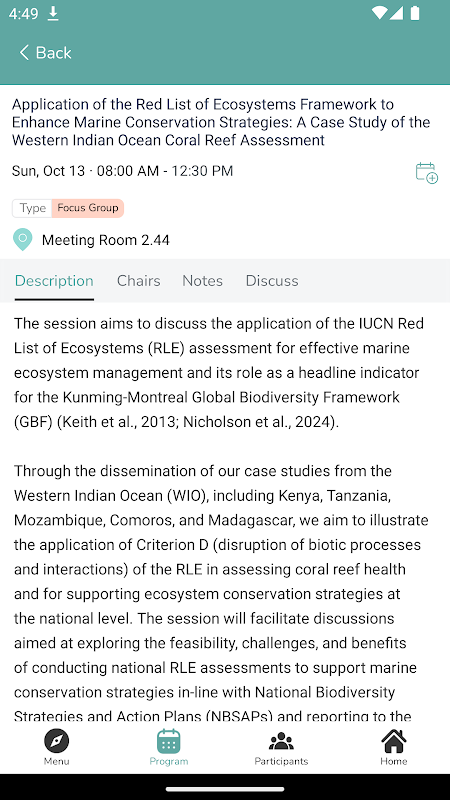This screenshot has width=450, height=800.
Task: Tap the Back button text
Action: pyautogui.click(x=54, y=53)
